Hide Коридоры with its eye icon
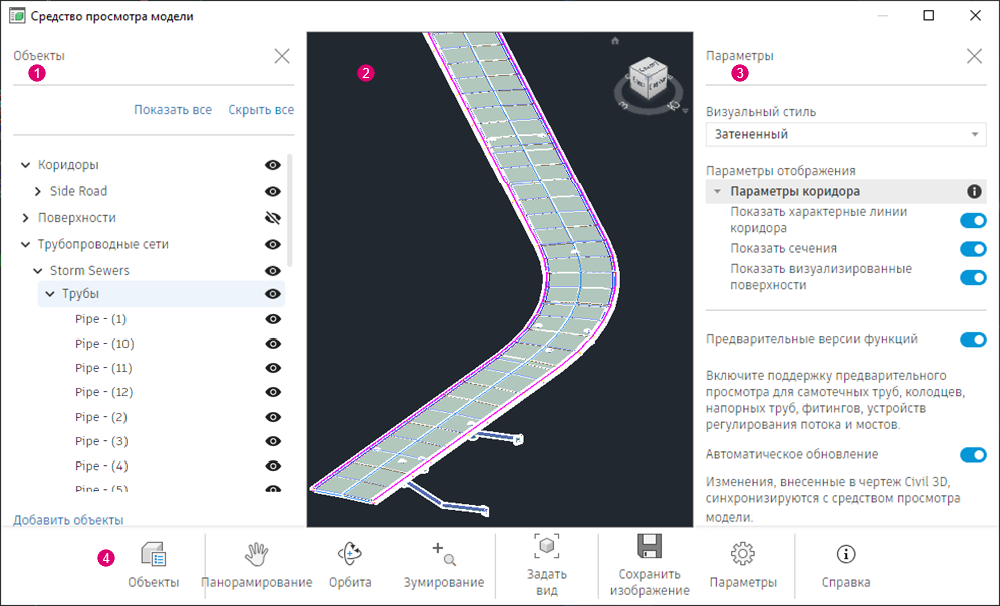Image resolution: width=1000 pixels, height=606 pixels. click(x=273, y=165)
